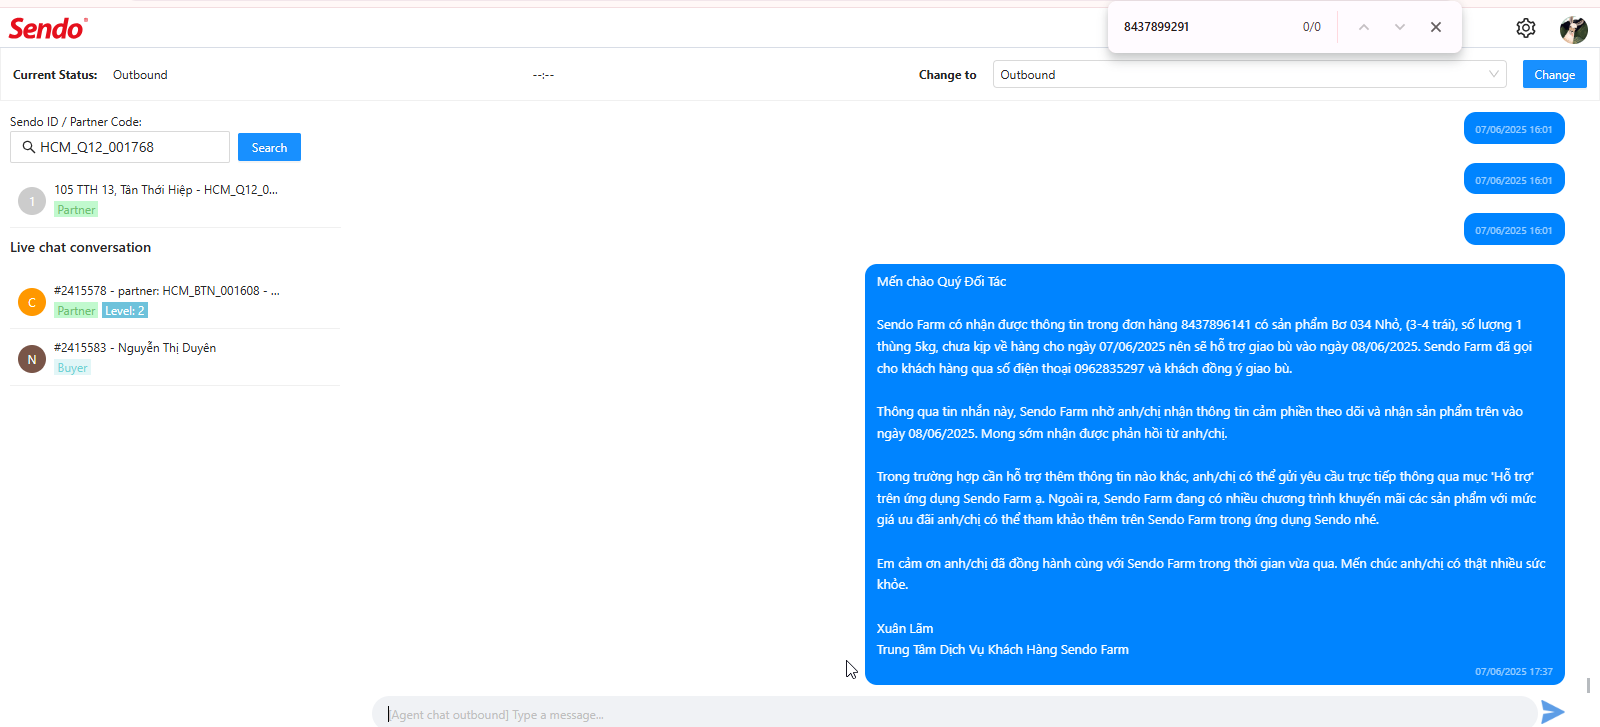
Task: Click the find field containing 8437899291
Action: (1205, 27)
